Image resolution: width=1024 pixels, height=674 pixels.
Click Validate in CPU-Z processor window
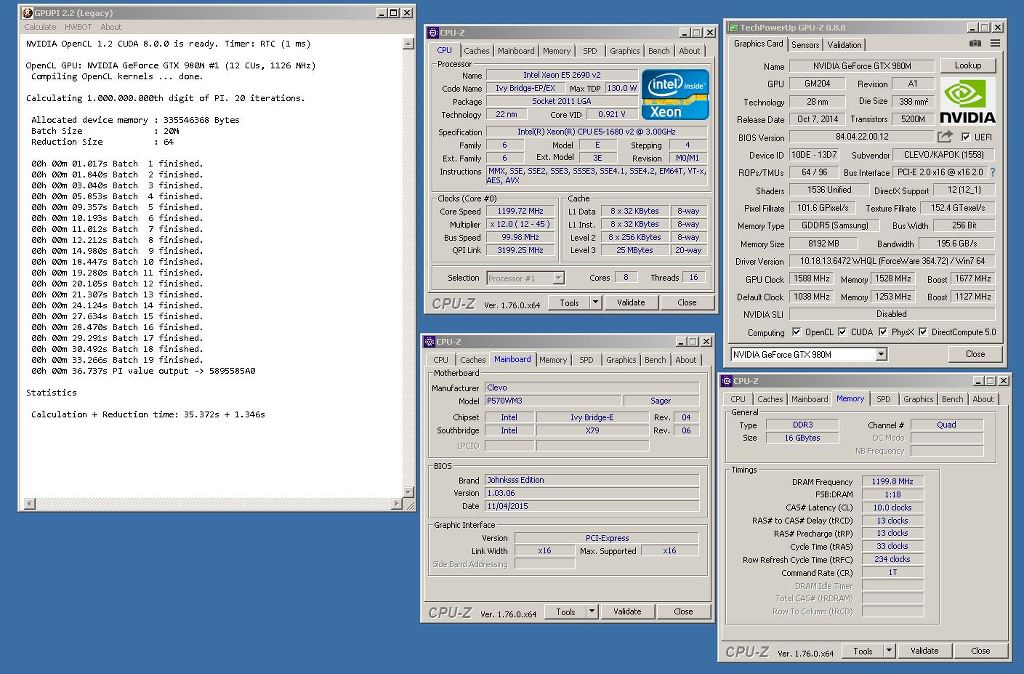pos(631,302)
